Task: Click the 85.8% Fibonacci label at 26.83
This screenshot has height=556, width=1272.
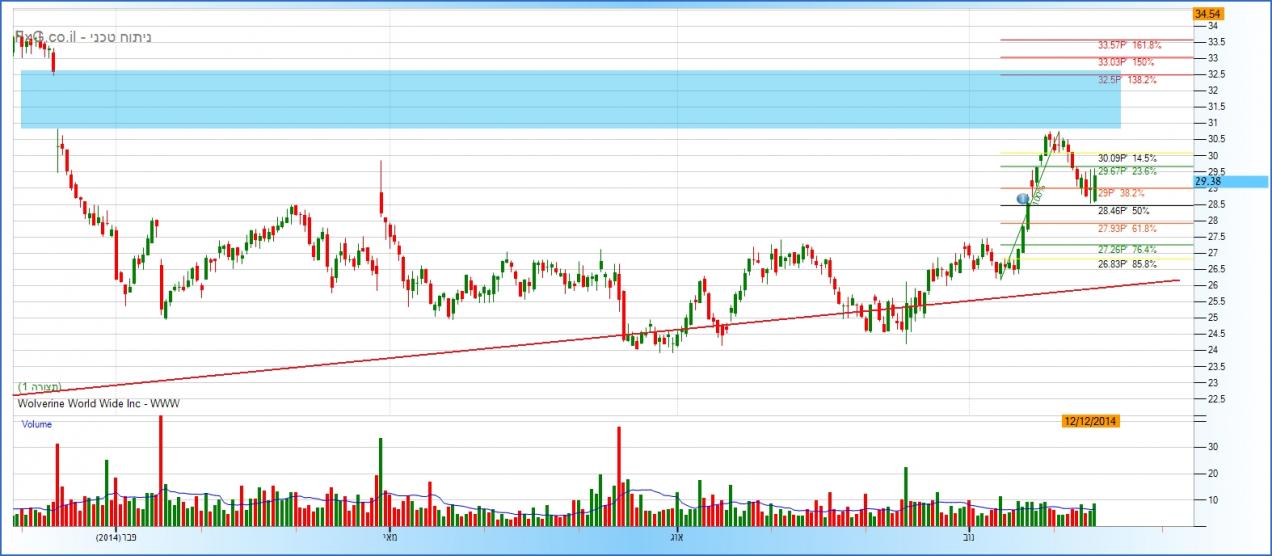Action: [1127, 264]
